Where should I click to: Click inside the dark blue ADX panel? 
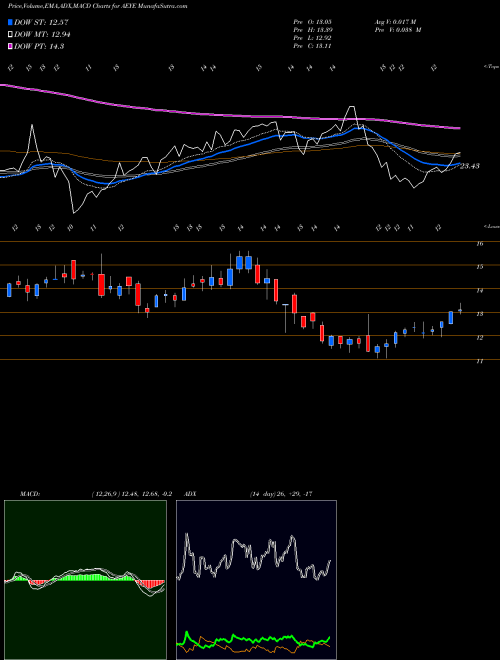tap(256, 580)
